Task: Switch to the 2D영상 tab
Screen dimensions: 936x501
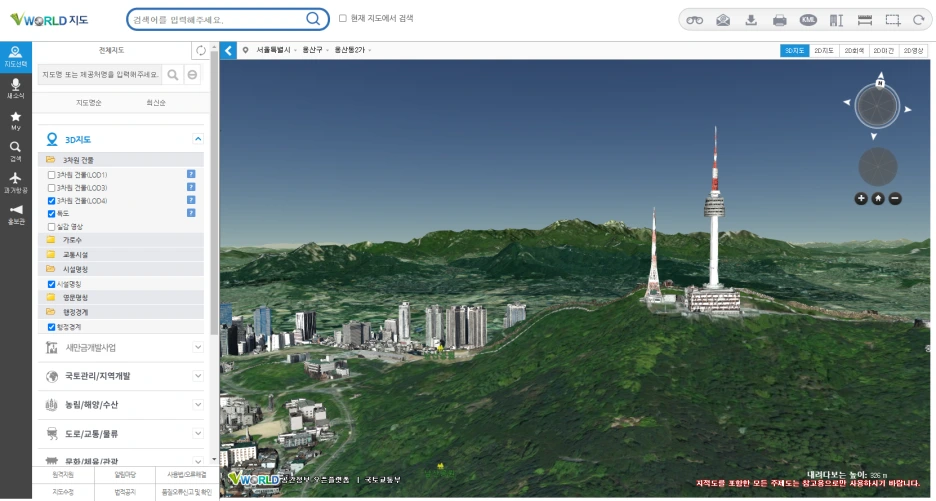Action: [x=913, y=51]
